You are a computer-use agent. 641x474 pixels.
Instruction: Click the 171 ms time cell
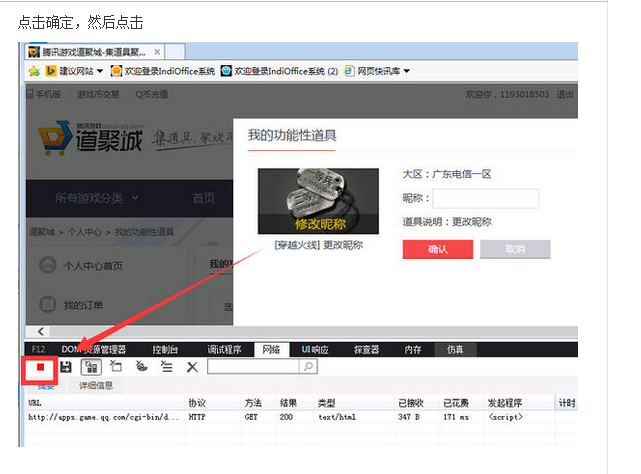click(456, 417)
